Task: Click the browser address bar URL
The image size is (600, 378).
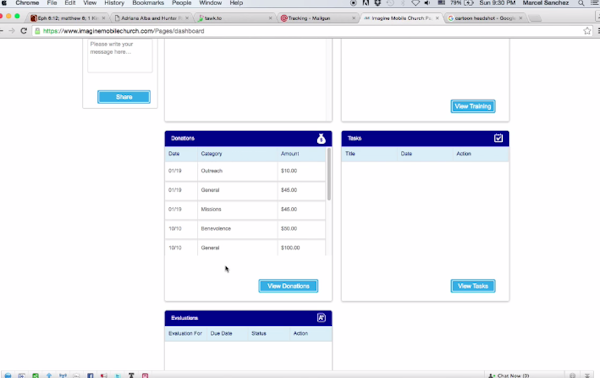Action: [124, 31]
